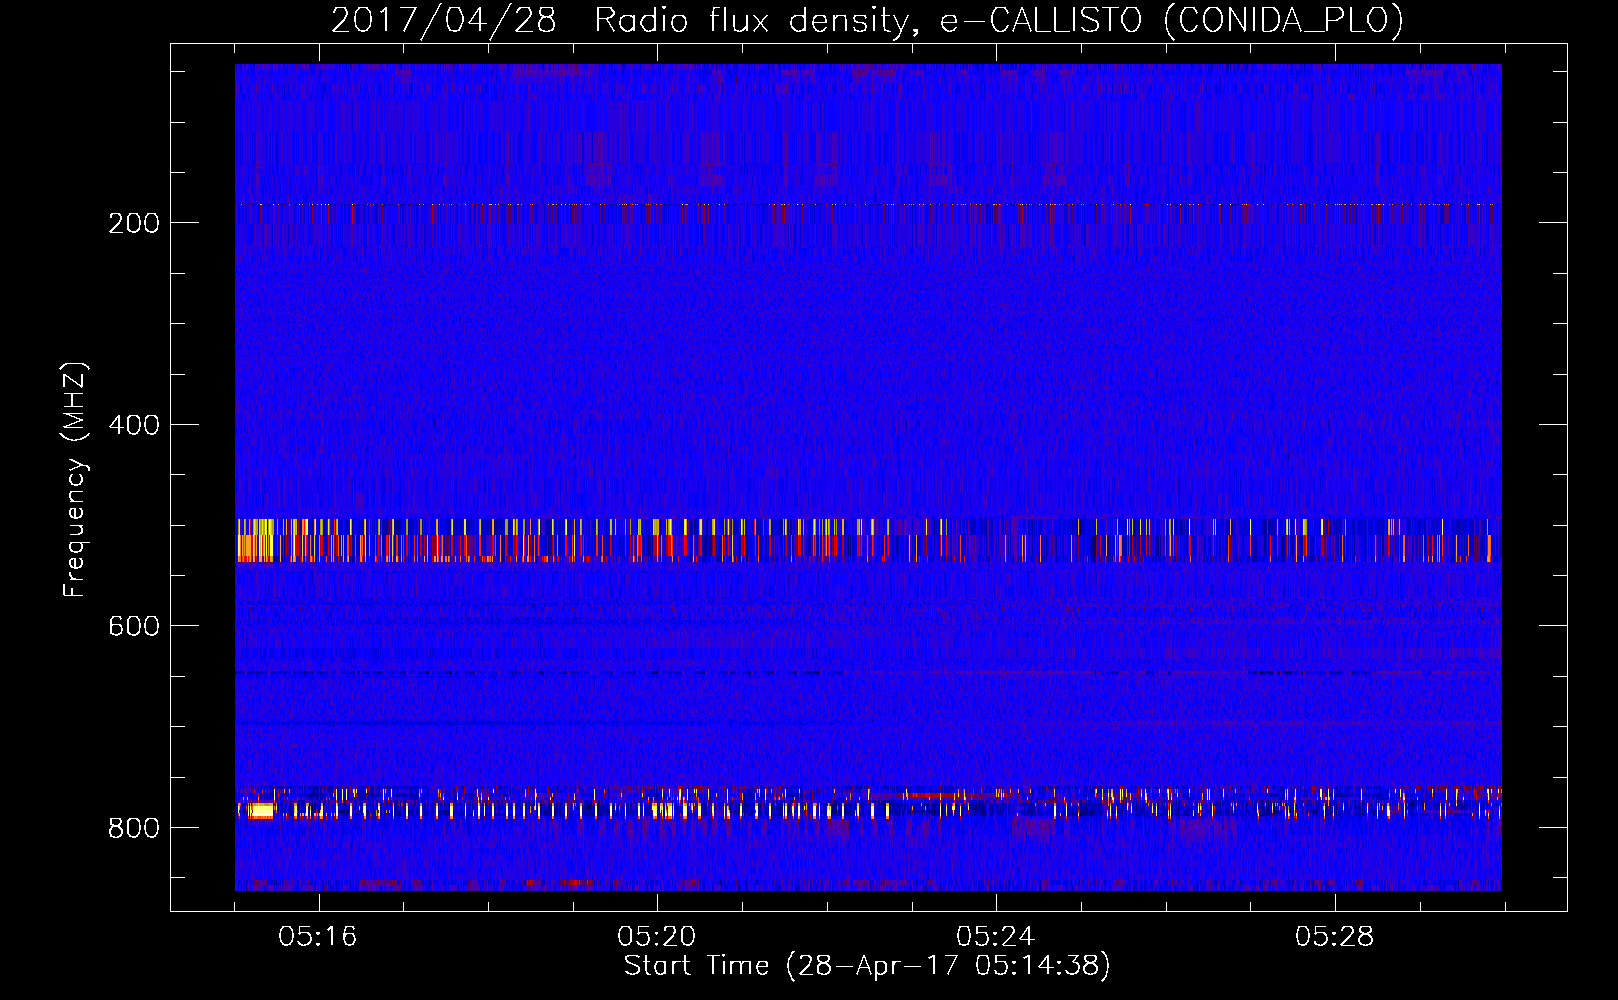1618x1000 pixels.
Task: Click the 05:16 time tick label
Action: coord(318,937)
